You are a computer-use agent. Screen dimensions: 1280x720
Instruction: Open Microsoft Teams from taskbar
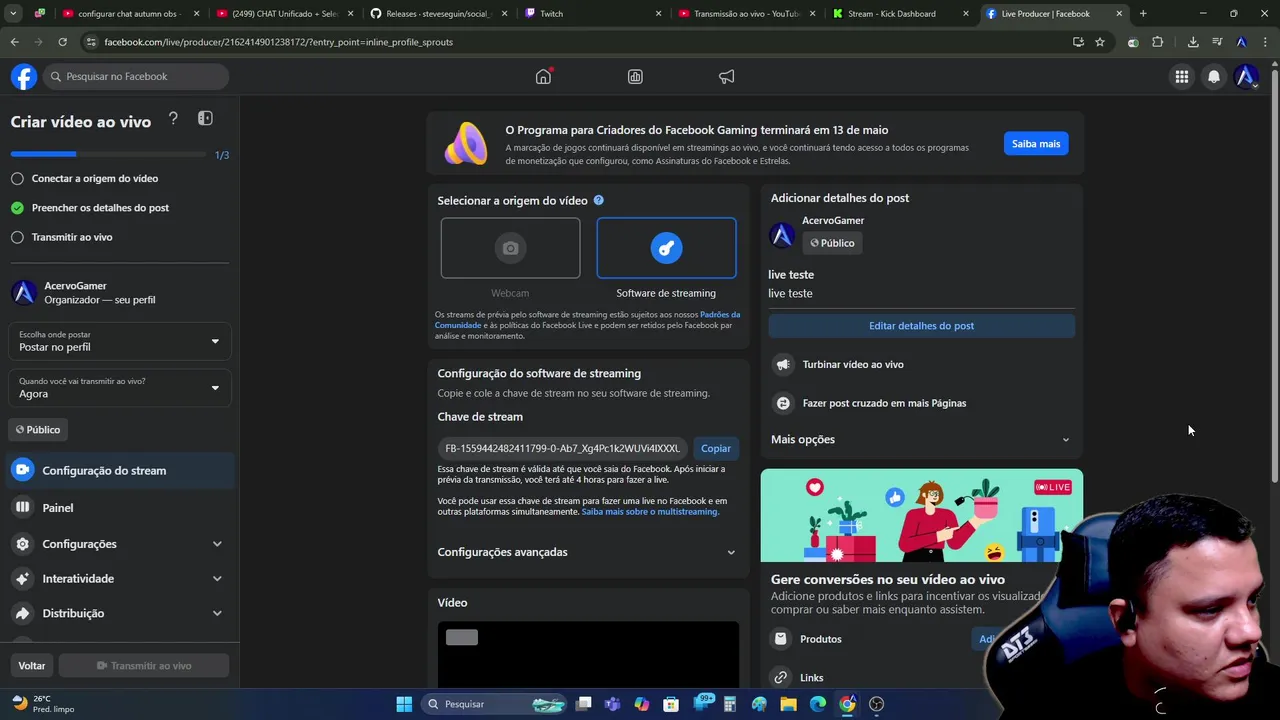pyautogui.click(x=612, y=704)
